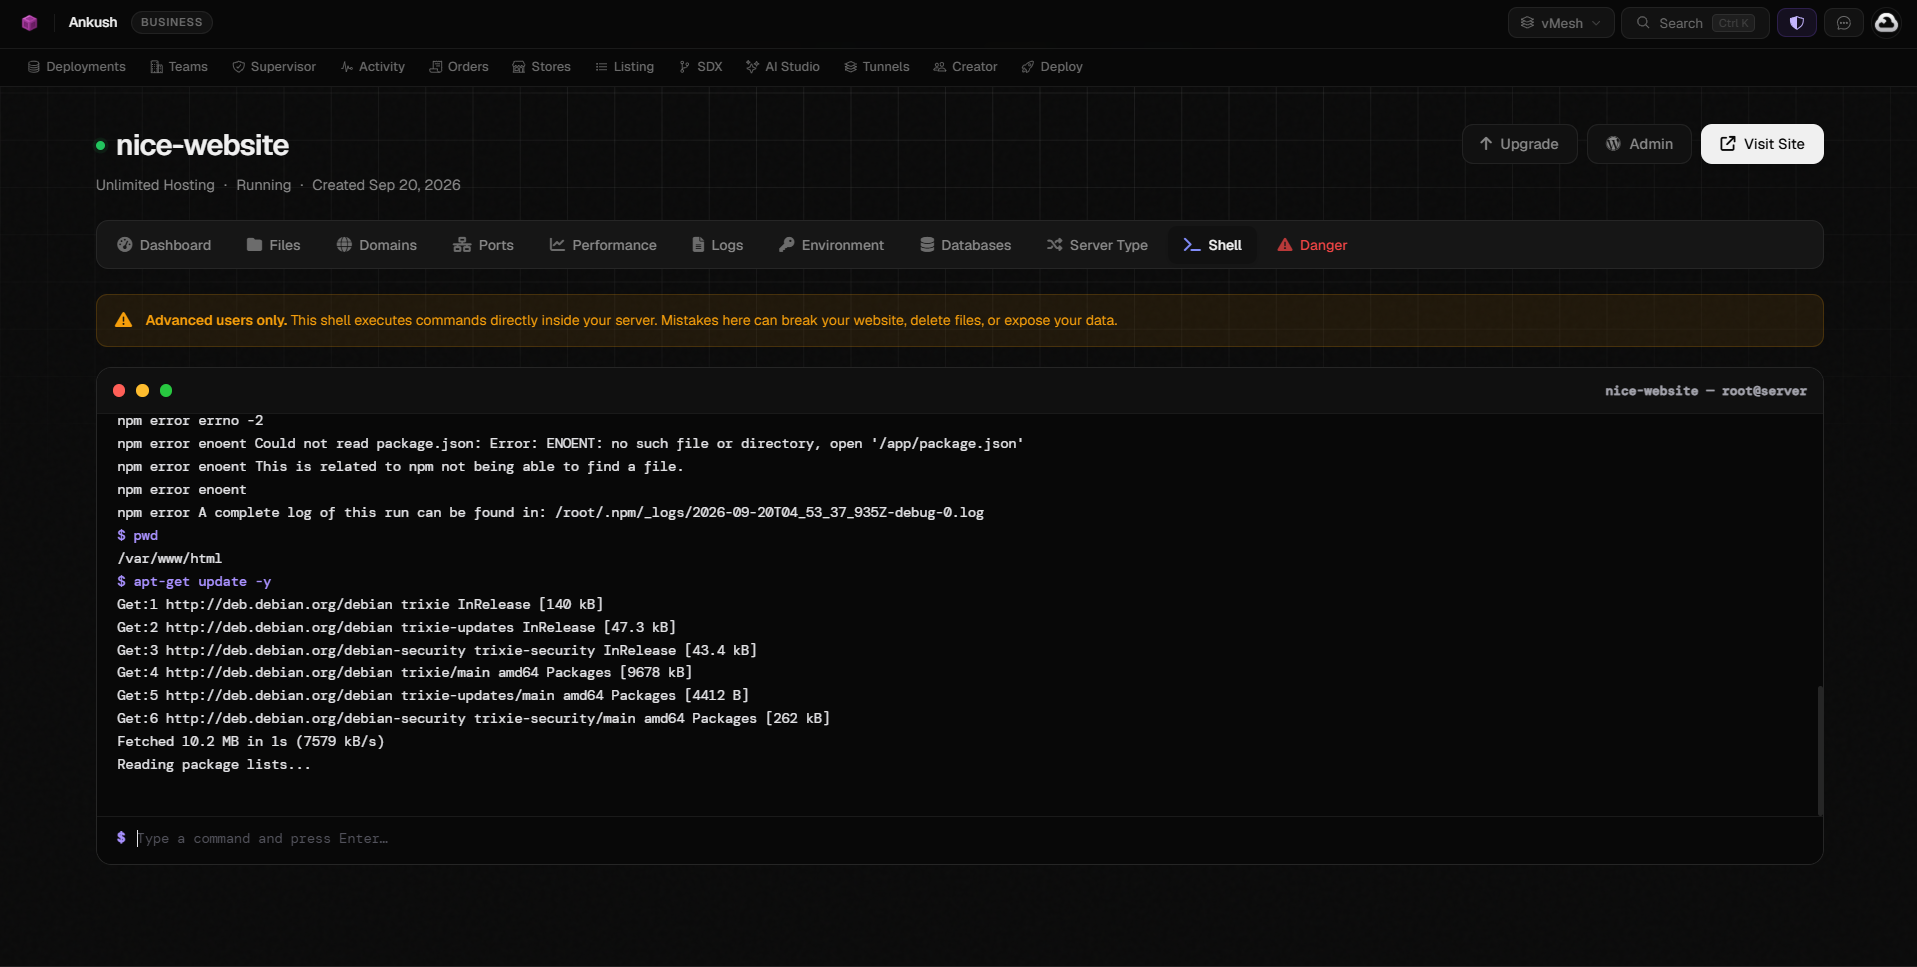1917x967 pixels.
Task: Open the SDX page
Action: (701, 67)
